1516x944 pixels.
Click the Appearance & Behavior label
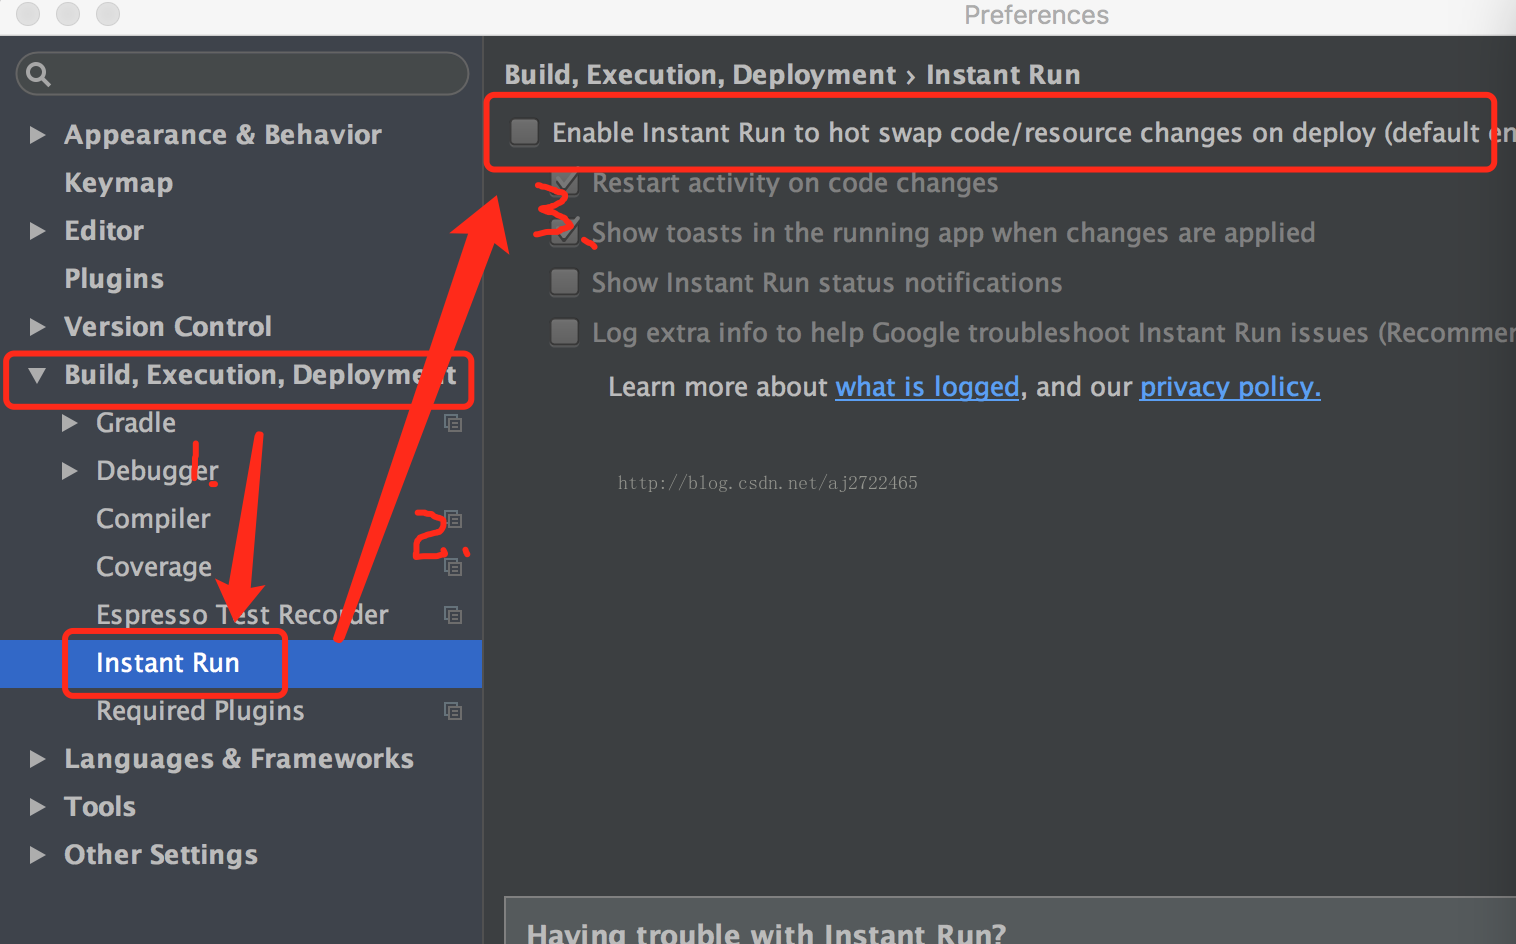click(223, 135)
